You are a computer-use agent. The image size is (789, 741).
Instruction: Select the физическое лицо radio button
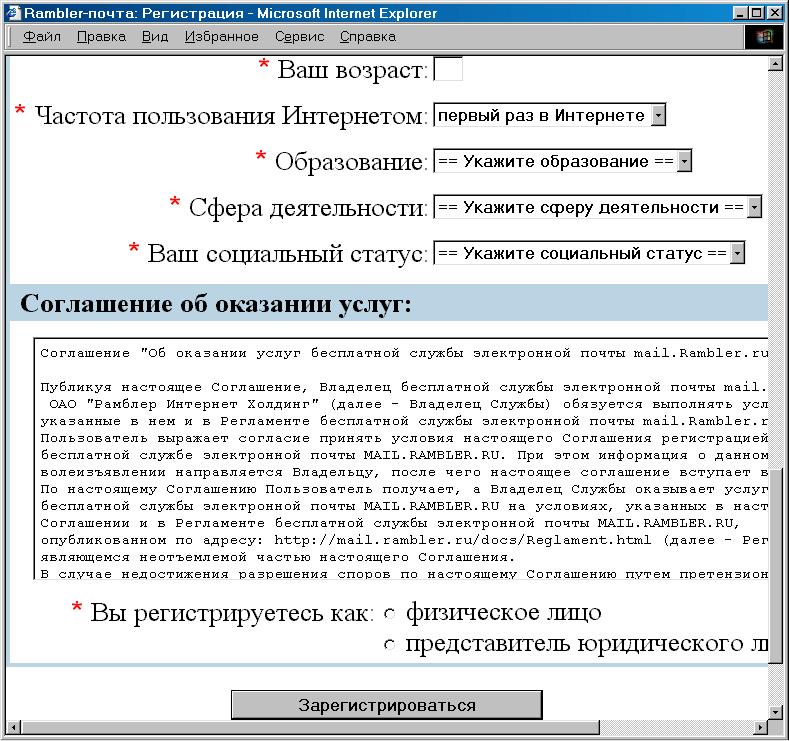click(x=389, y=613)
